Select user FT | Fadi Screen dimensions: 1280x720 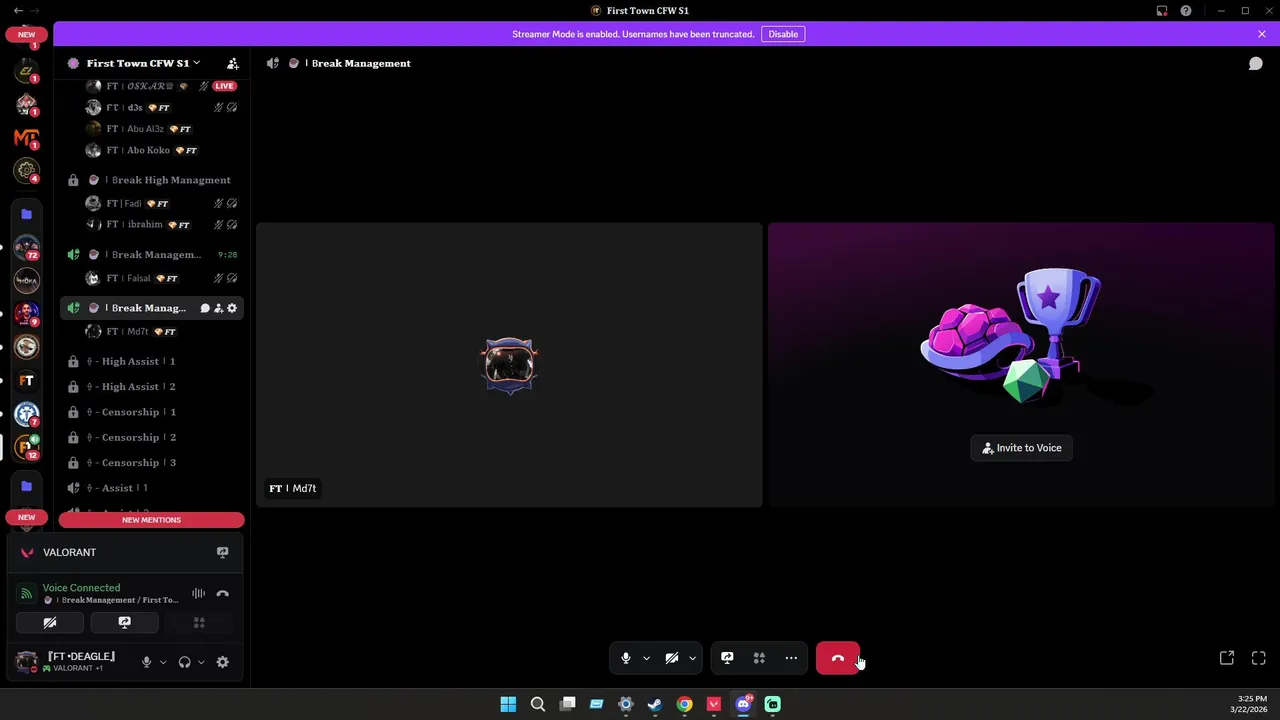pos(161,203)
